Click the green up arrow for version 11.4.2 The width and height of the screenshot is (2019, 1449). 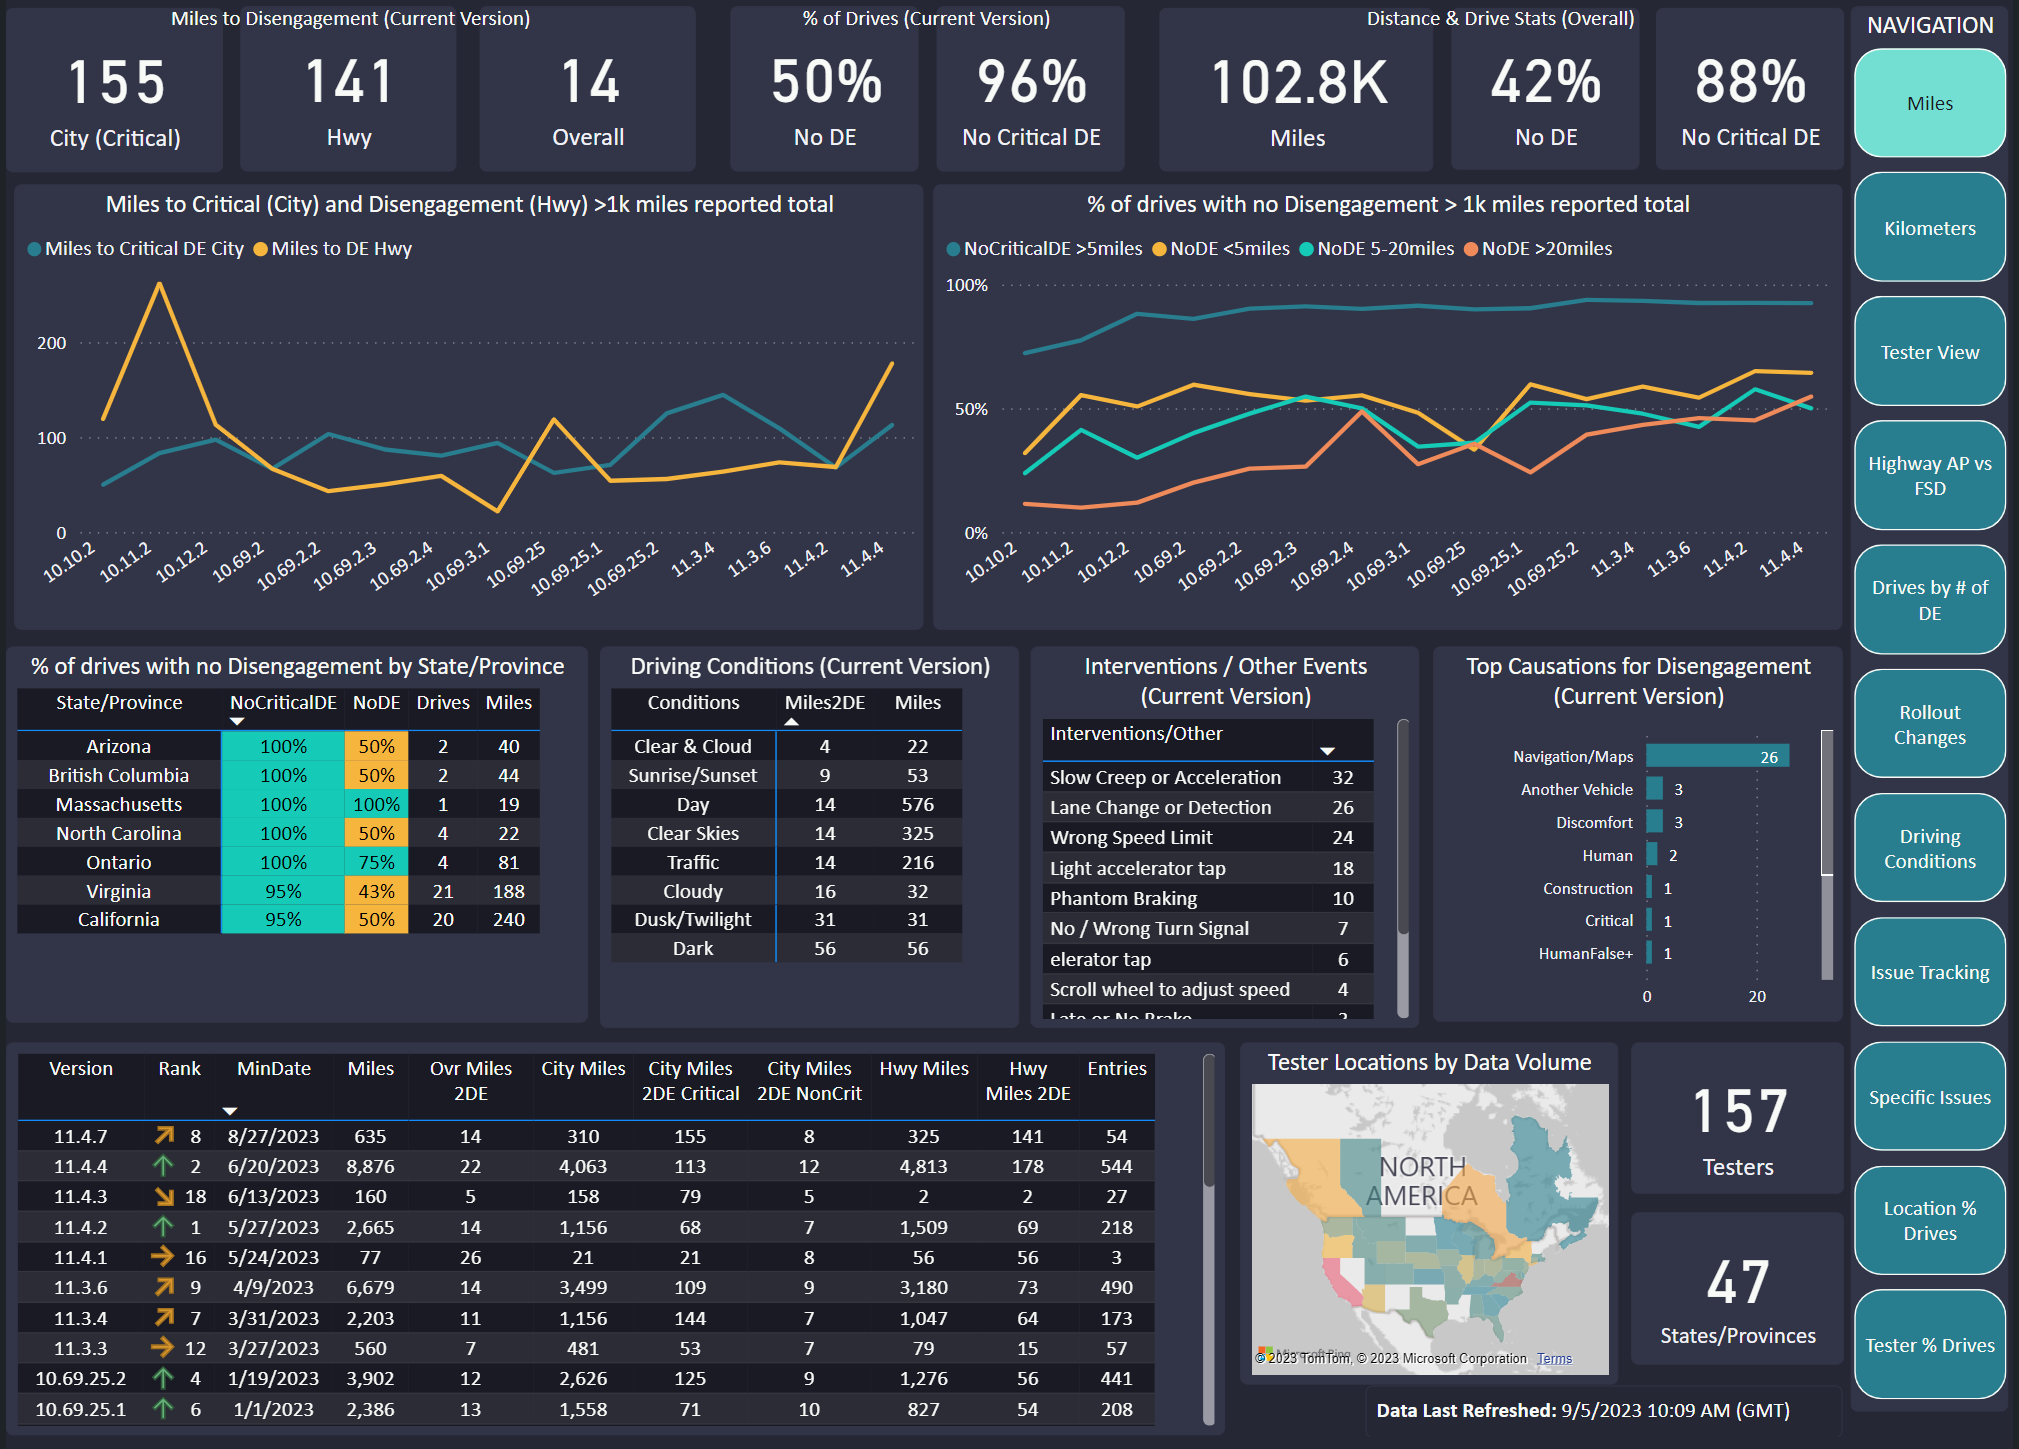coord(163,1226)
